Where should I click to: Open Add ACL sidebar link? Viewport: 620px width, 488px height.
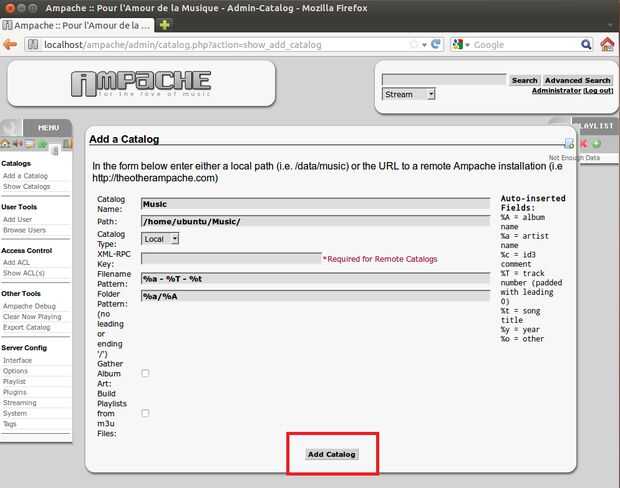click(x=16, y=262)
